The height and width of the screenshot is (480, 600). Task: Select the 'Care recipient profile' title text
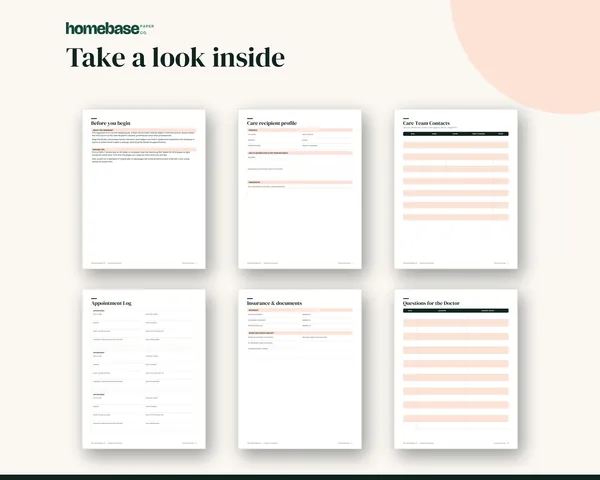272,123
